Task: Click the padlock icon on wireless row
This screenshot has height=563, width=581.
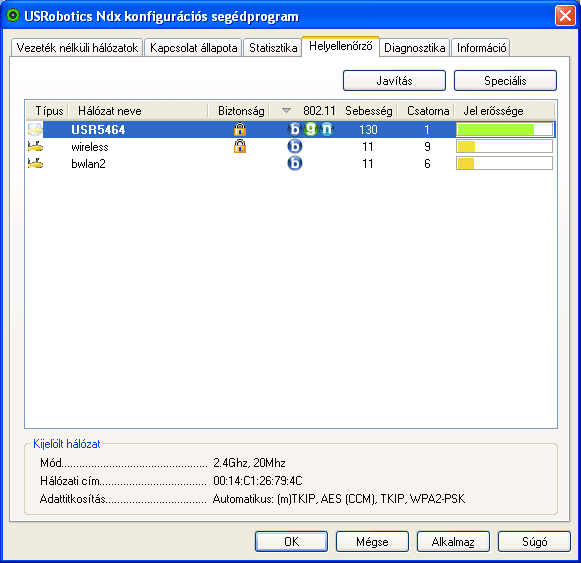Action: tap(240, 146)
